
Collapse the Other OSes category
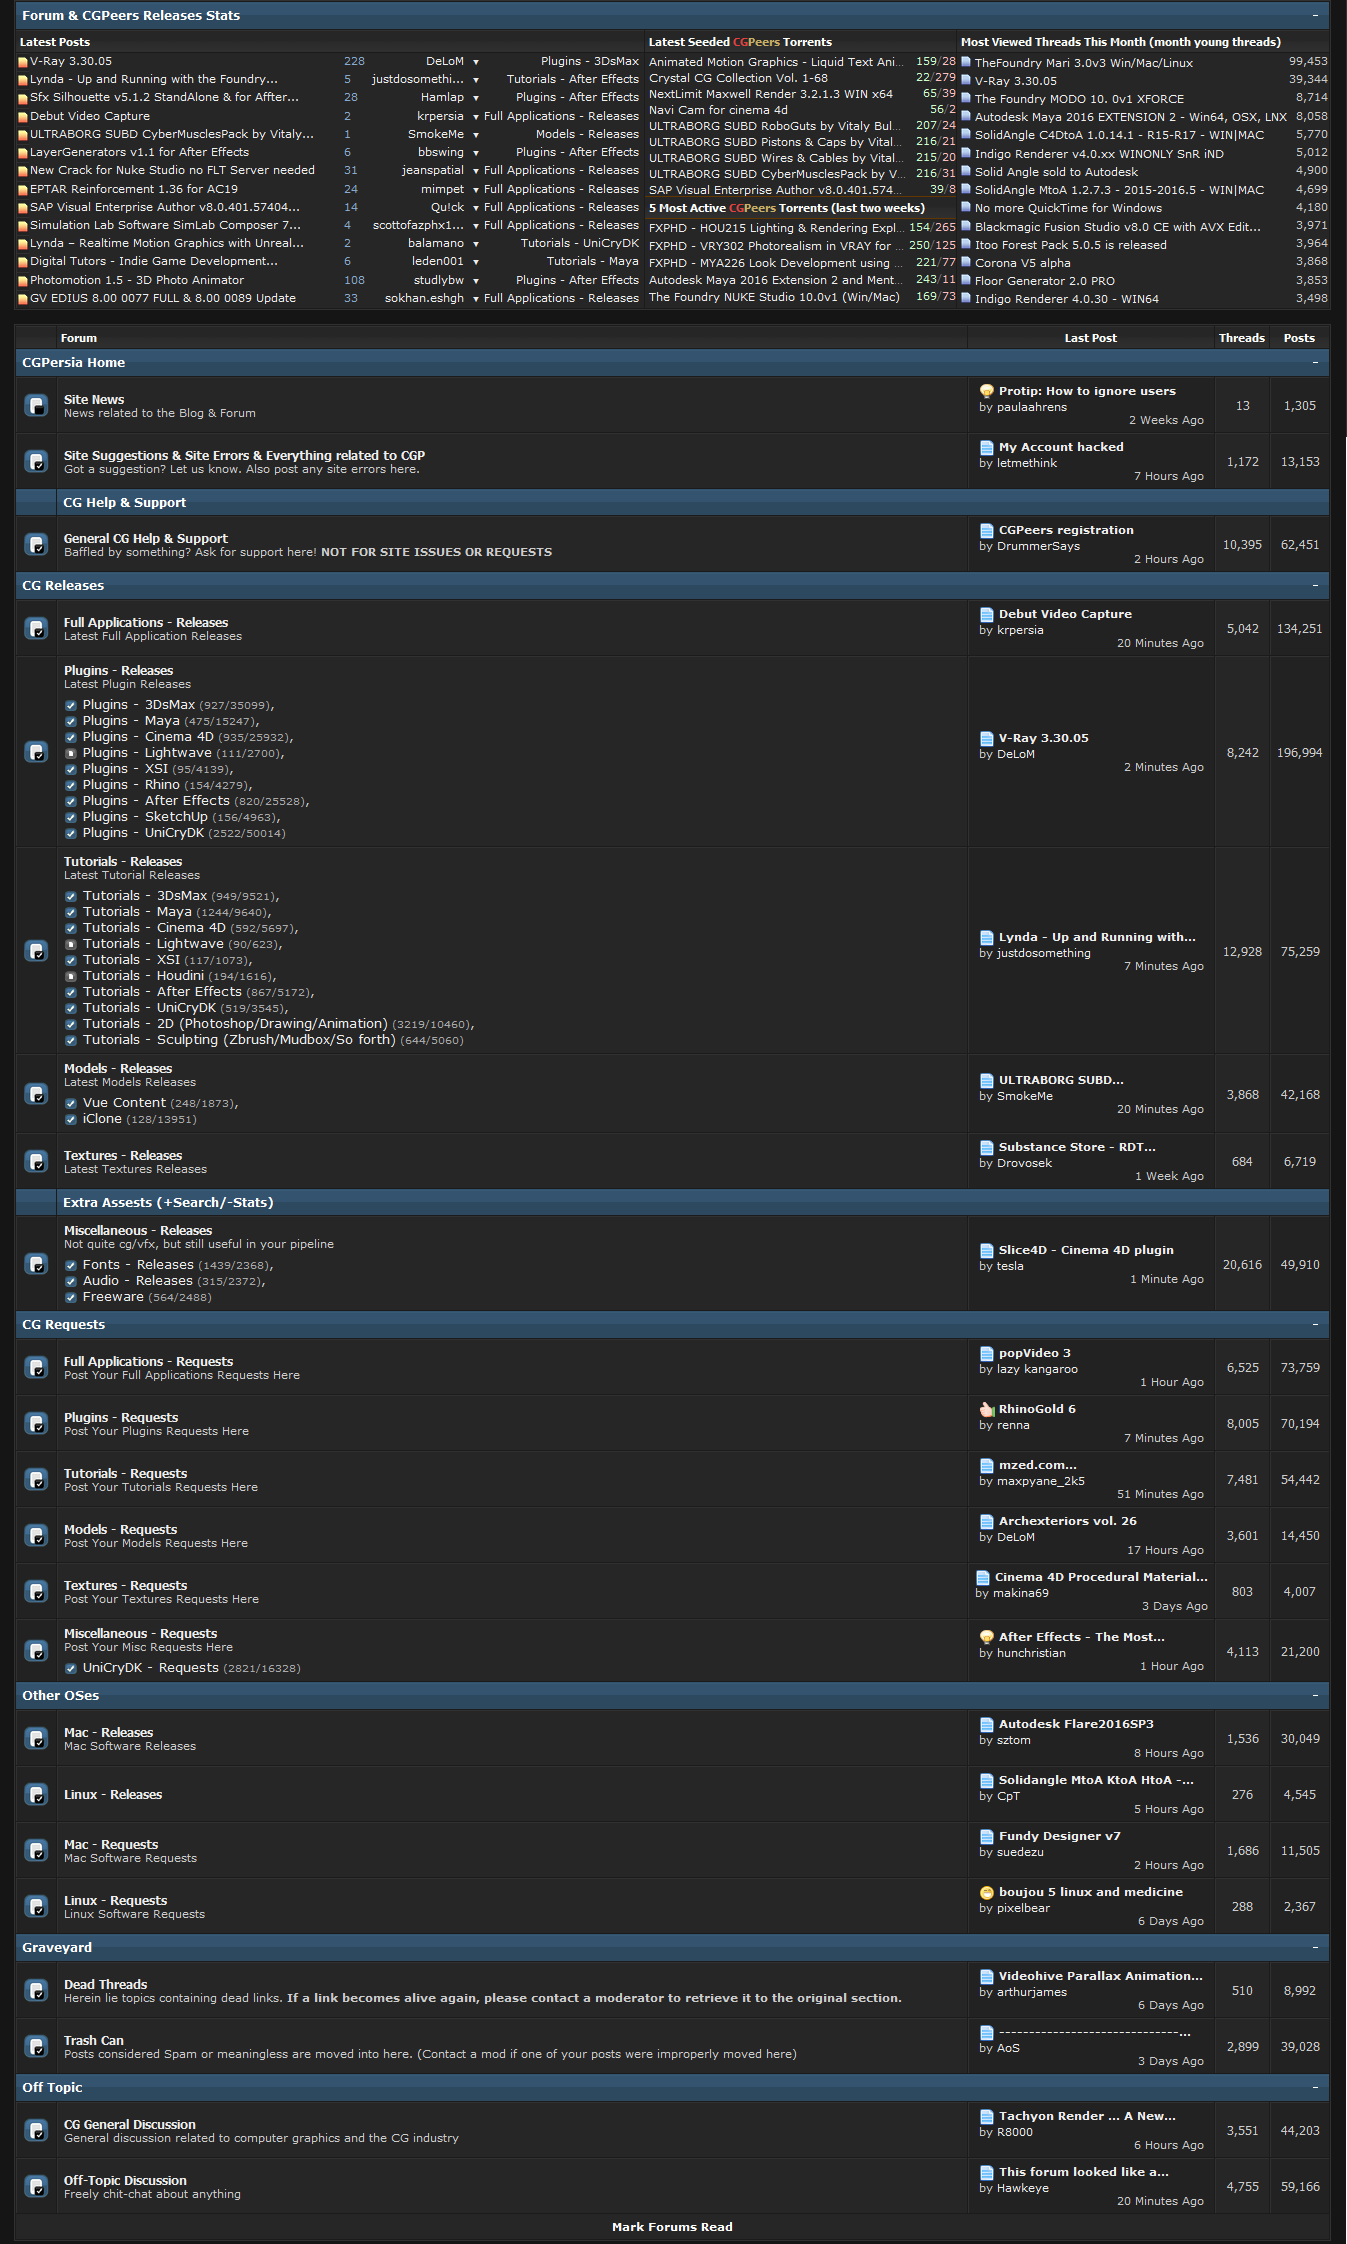tap(1315, 1695)
